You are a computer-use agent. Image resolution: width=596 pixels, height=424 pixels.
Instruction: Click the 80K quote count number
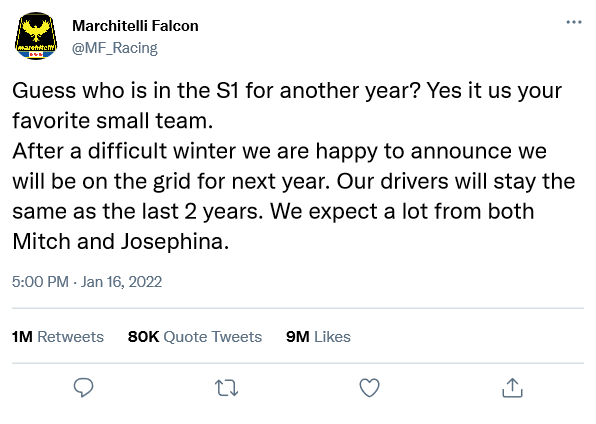point(143,337)
